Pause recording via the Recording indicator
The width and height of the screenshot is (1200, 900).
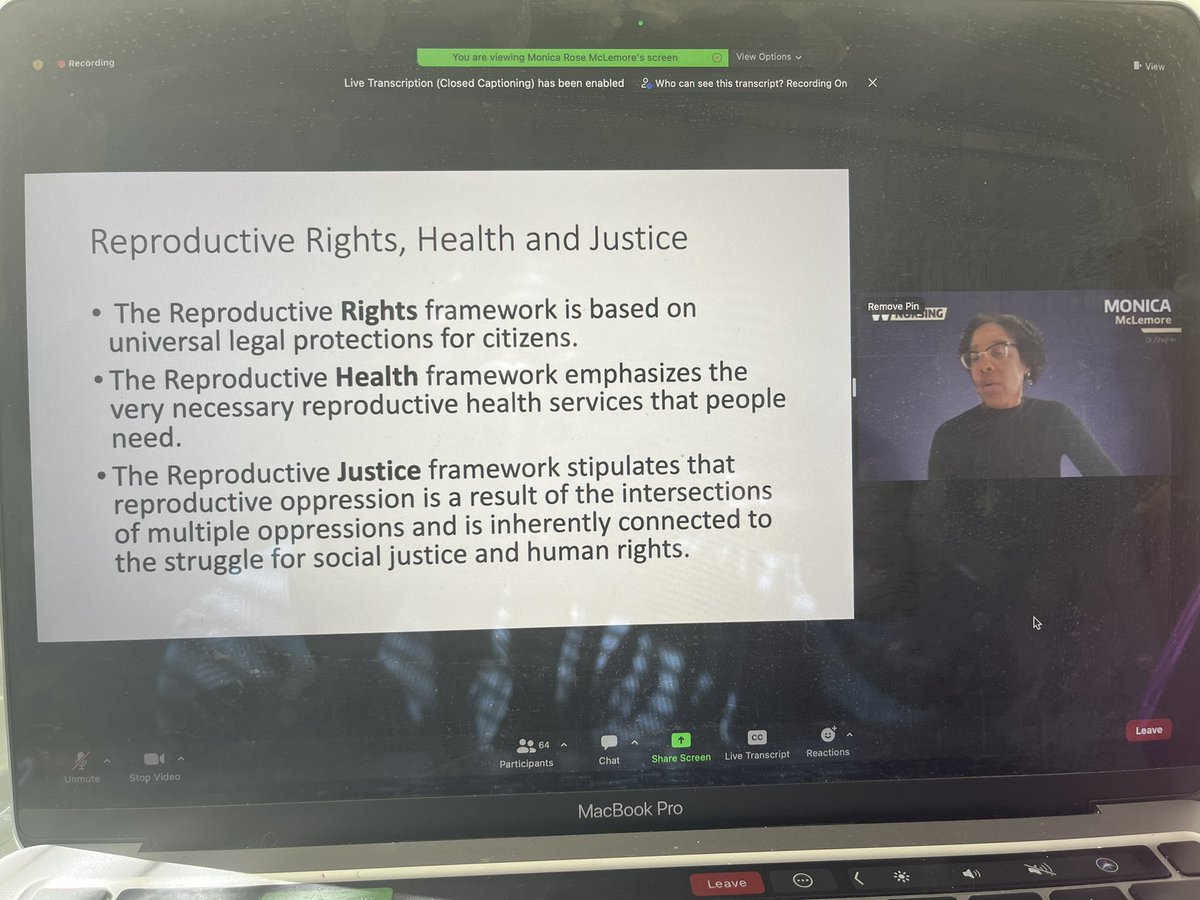(85, 62)
